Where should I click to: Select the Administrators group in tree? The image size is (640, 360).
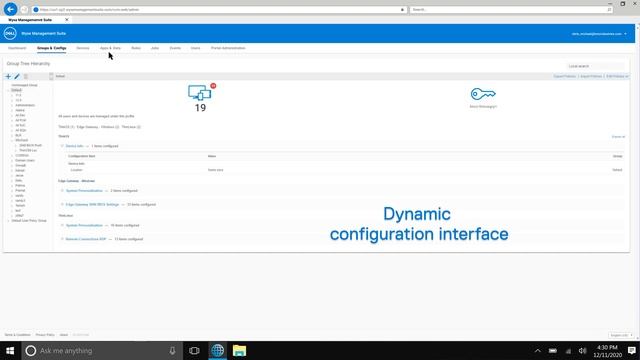point(25,105)
